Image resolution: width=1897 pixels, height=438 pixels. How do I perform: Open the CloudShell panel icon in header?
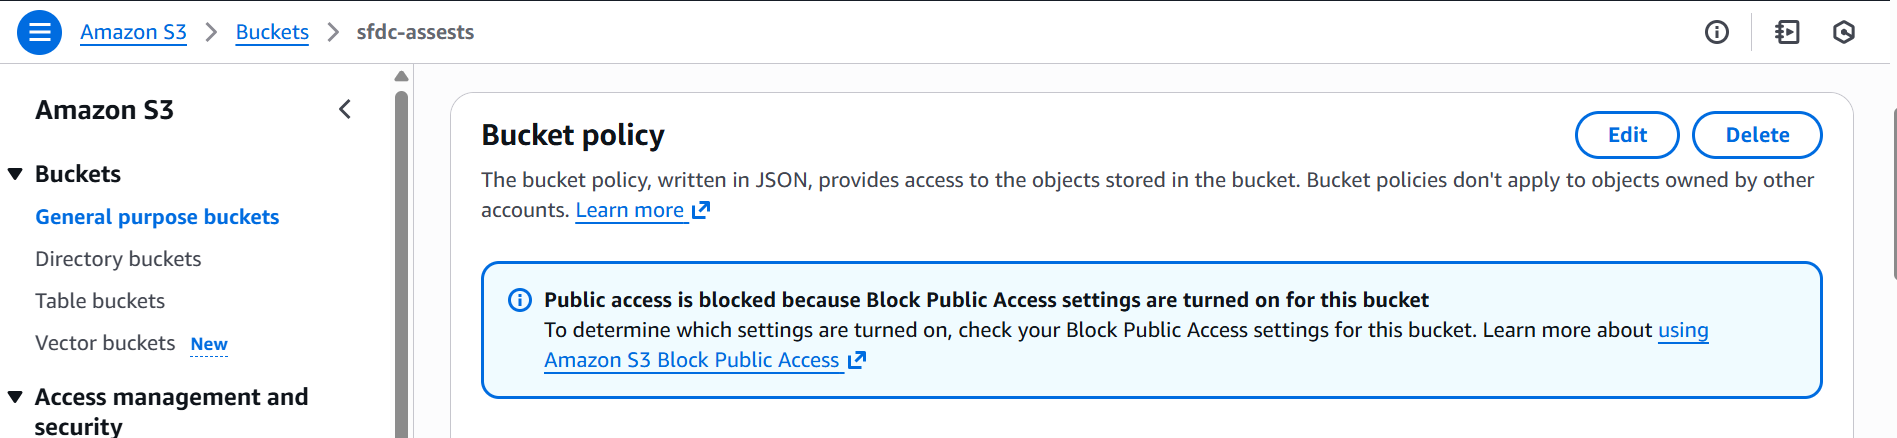click(1787, 32)
